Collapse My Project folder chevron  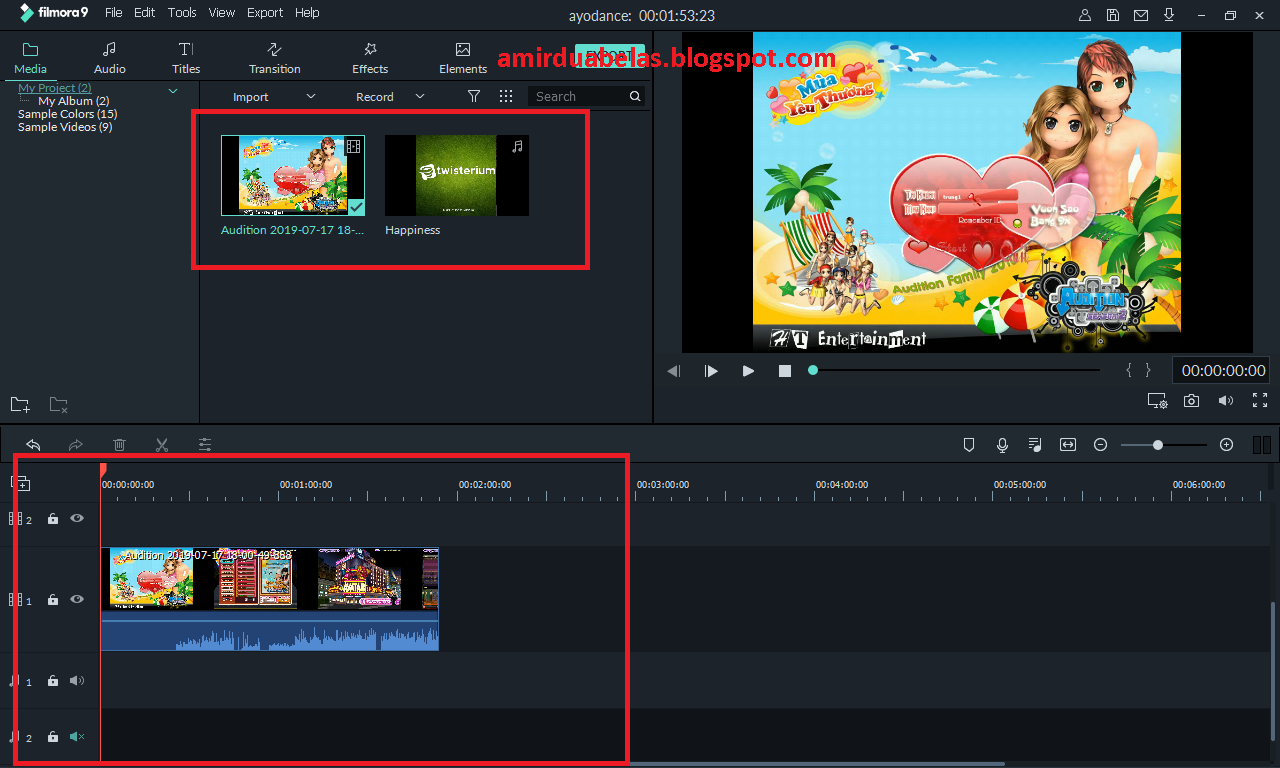173,91
